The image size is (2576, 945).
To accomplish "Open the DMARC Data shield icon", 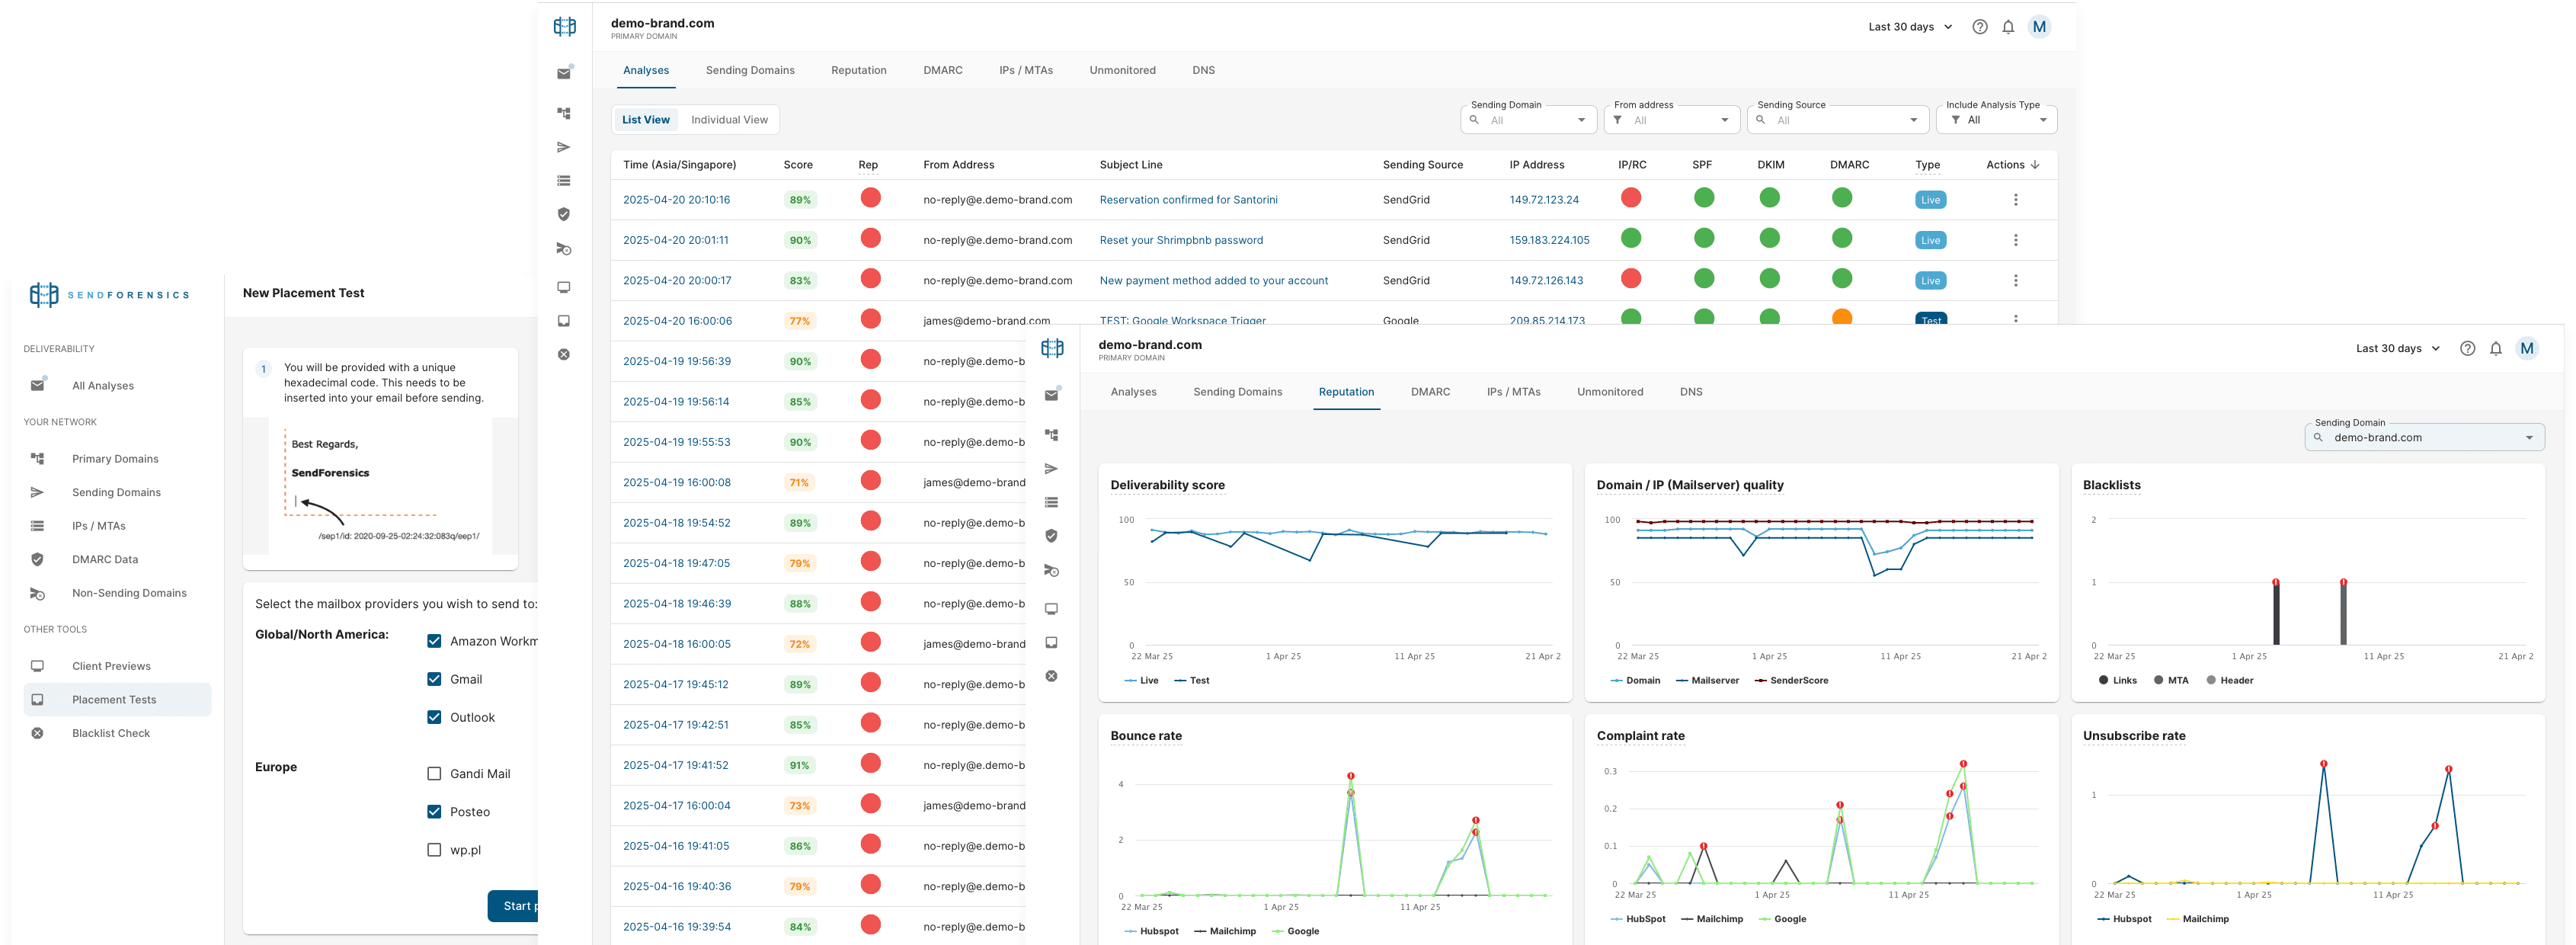I will pos(37,559).
